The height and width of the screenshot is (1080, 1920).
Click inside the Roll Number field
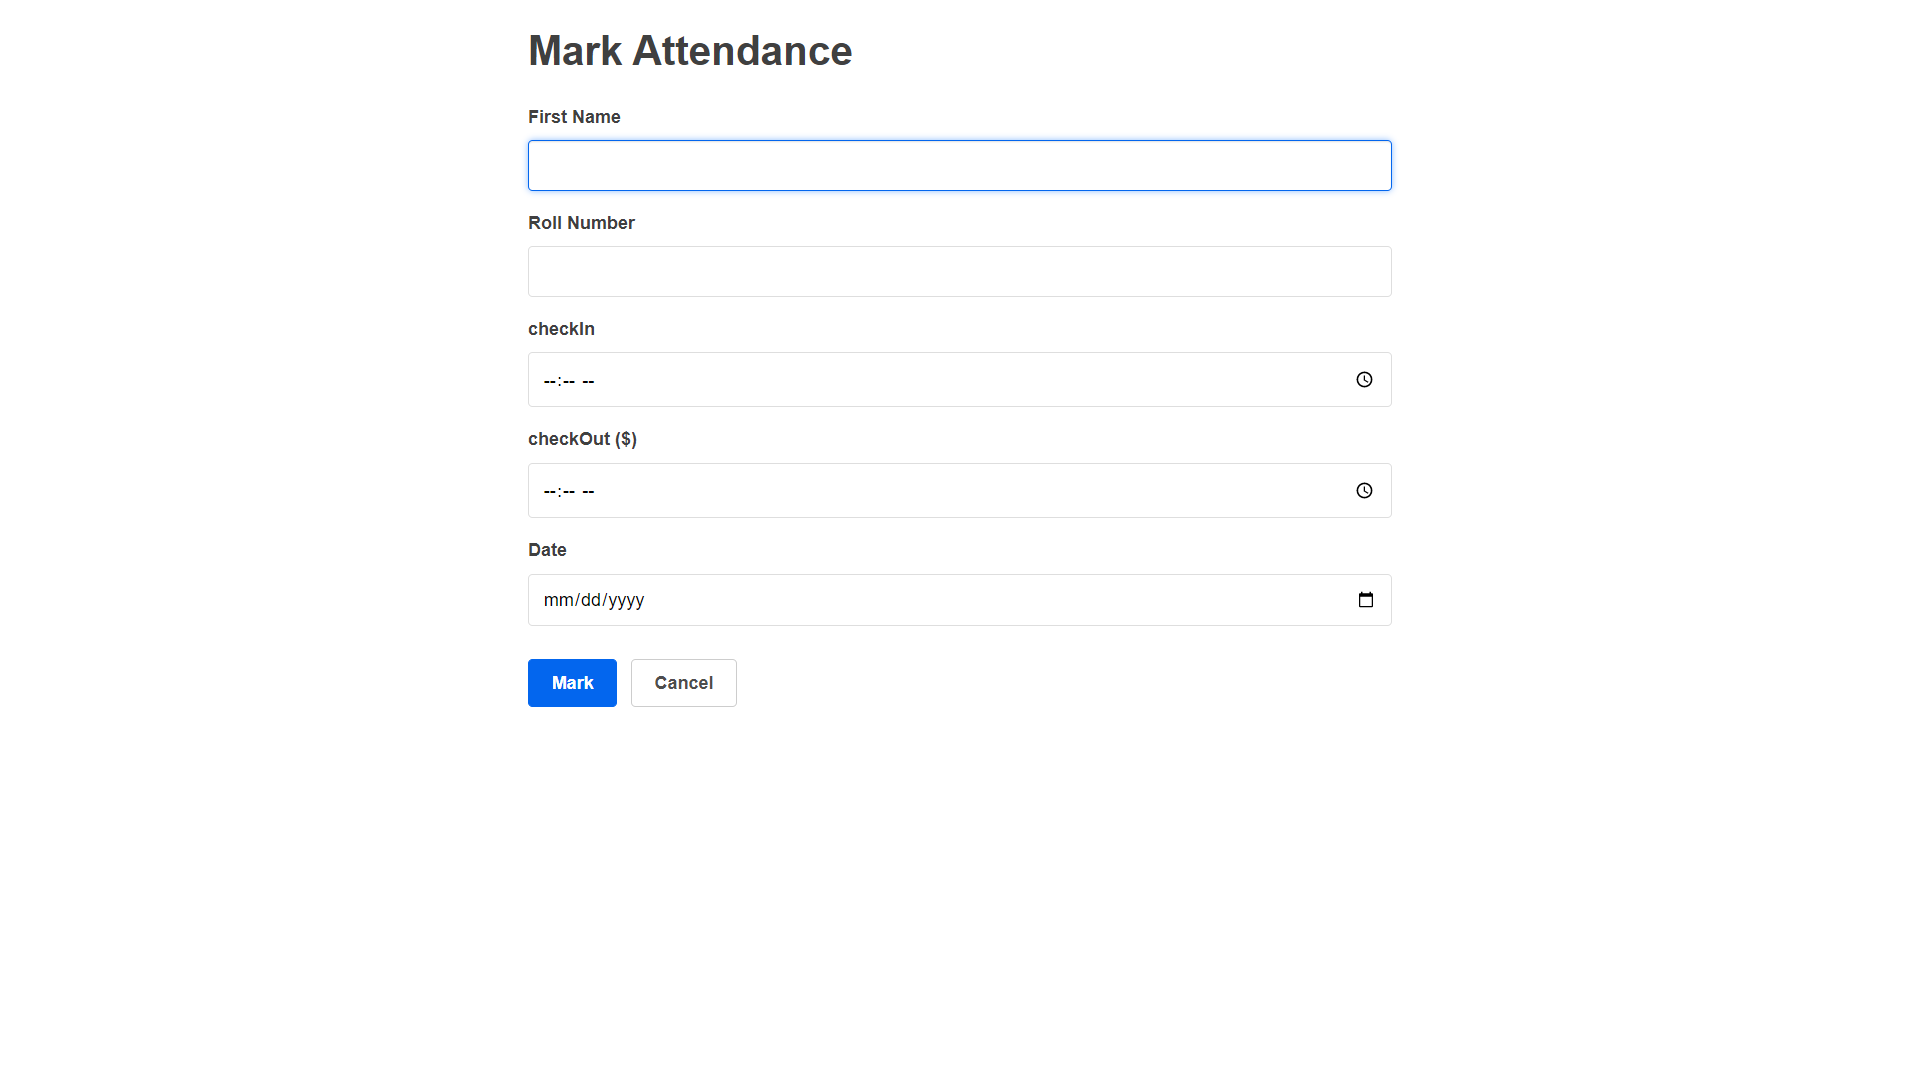[959, 271]
